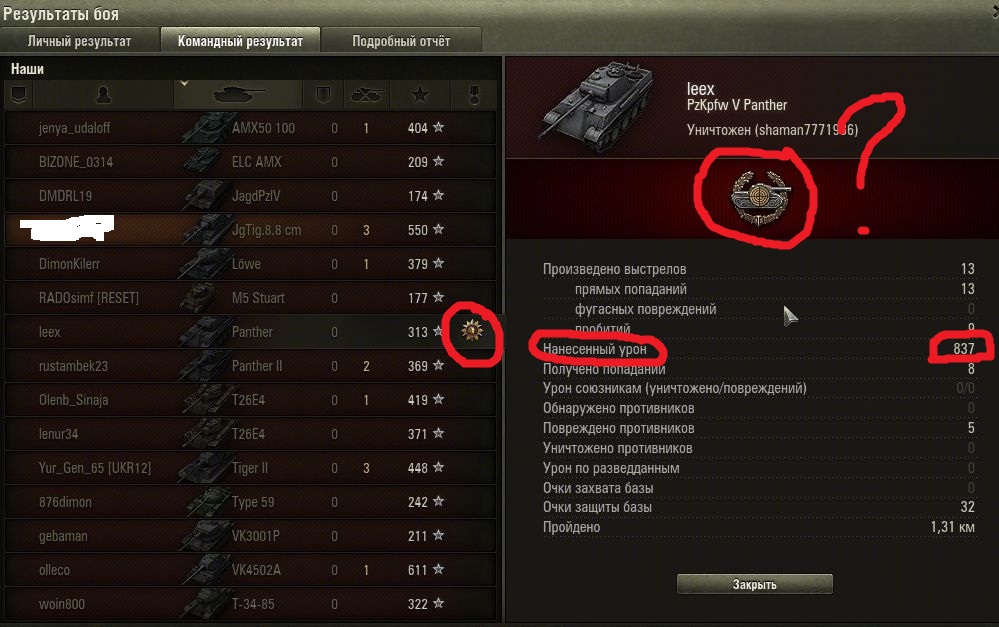Screen dimensions: 999x627
Task: Click the Нанесенный урон stat line
Action: pos(758,349)
